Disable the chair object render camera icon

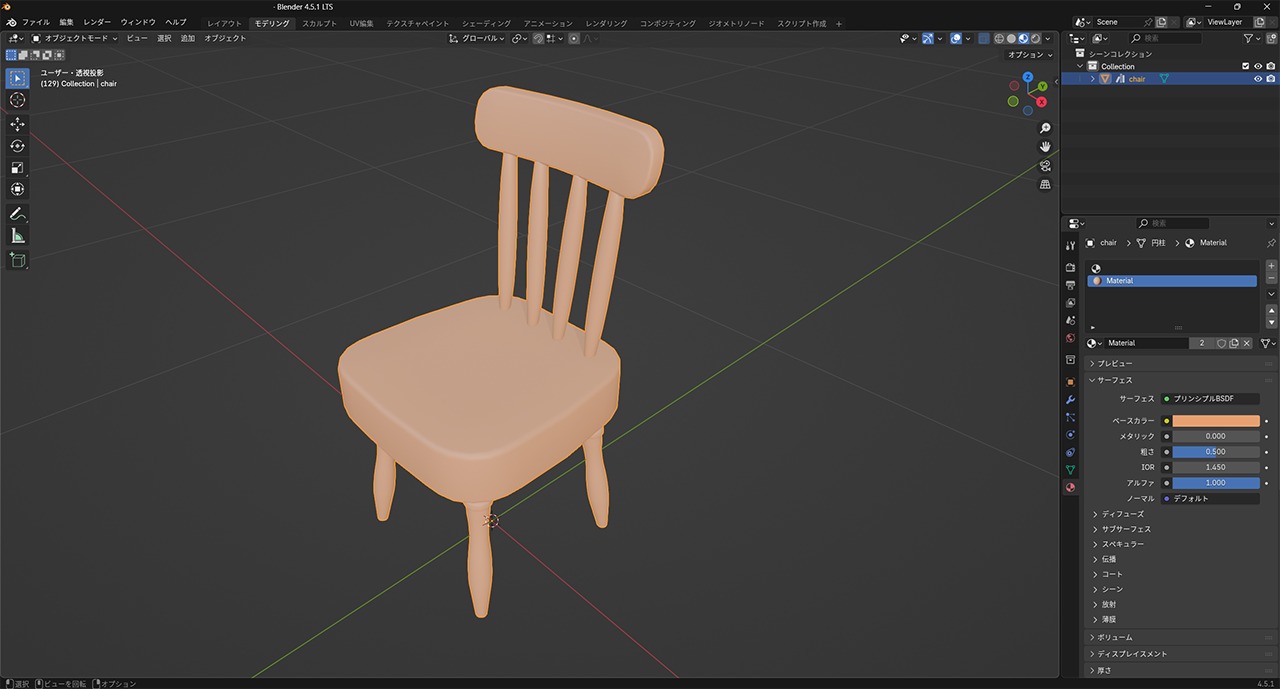tap(1271, 79)
